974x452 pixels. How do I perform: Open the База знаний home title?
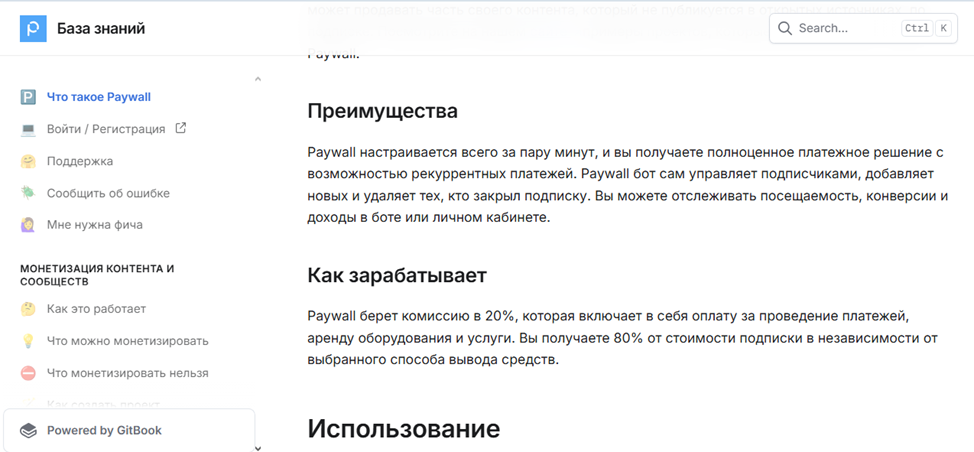[101, 29]
